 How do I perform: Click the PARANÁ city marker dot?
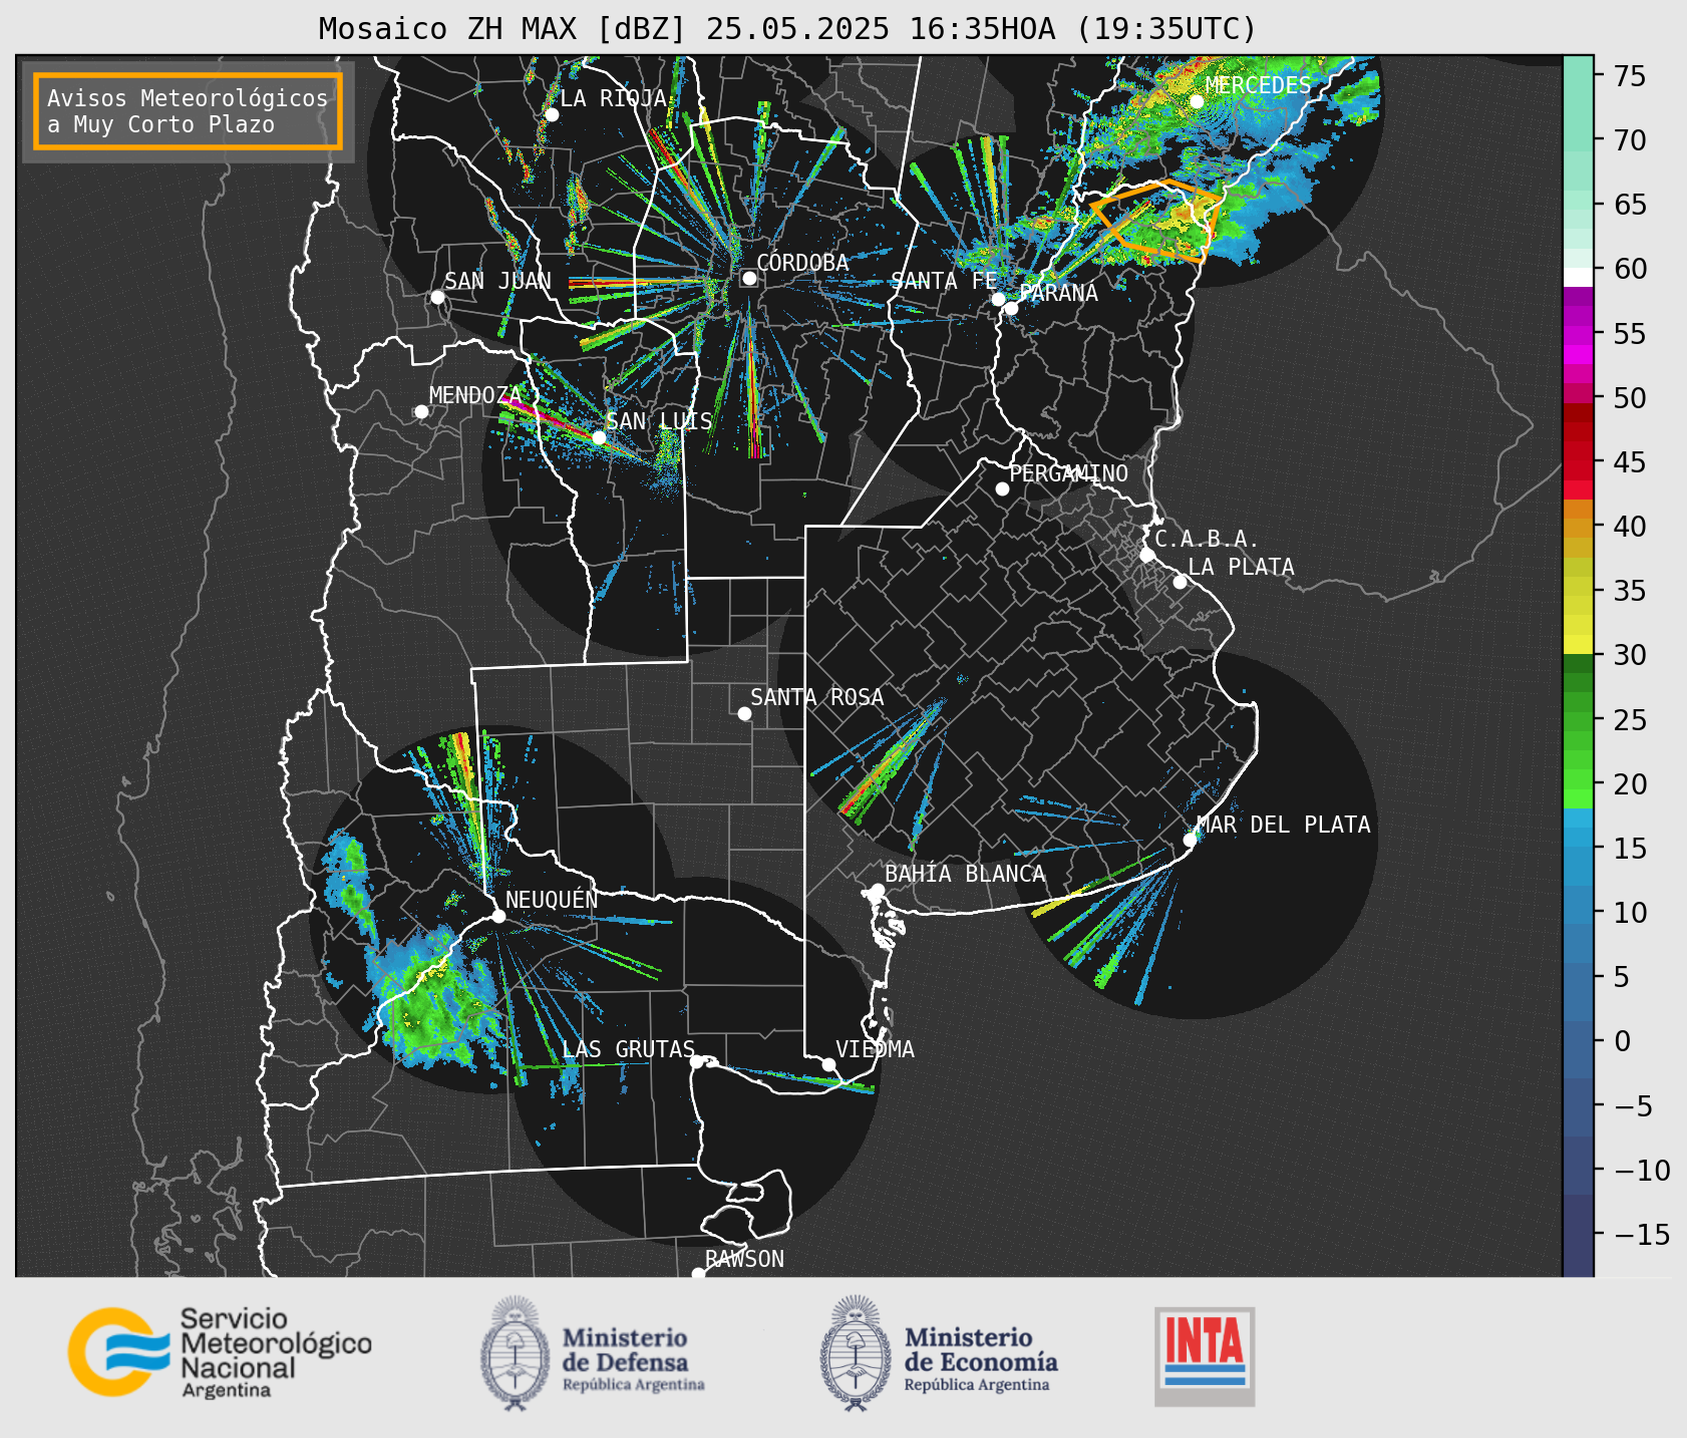coord(1011,308)
